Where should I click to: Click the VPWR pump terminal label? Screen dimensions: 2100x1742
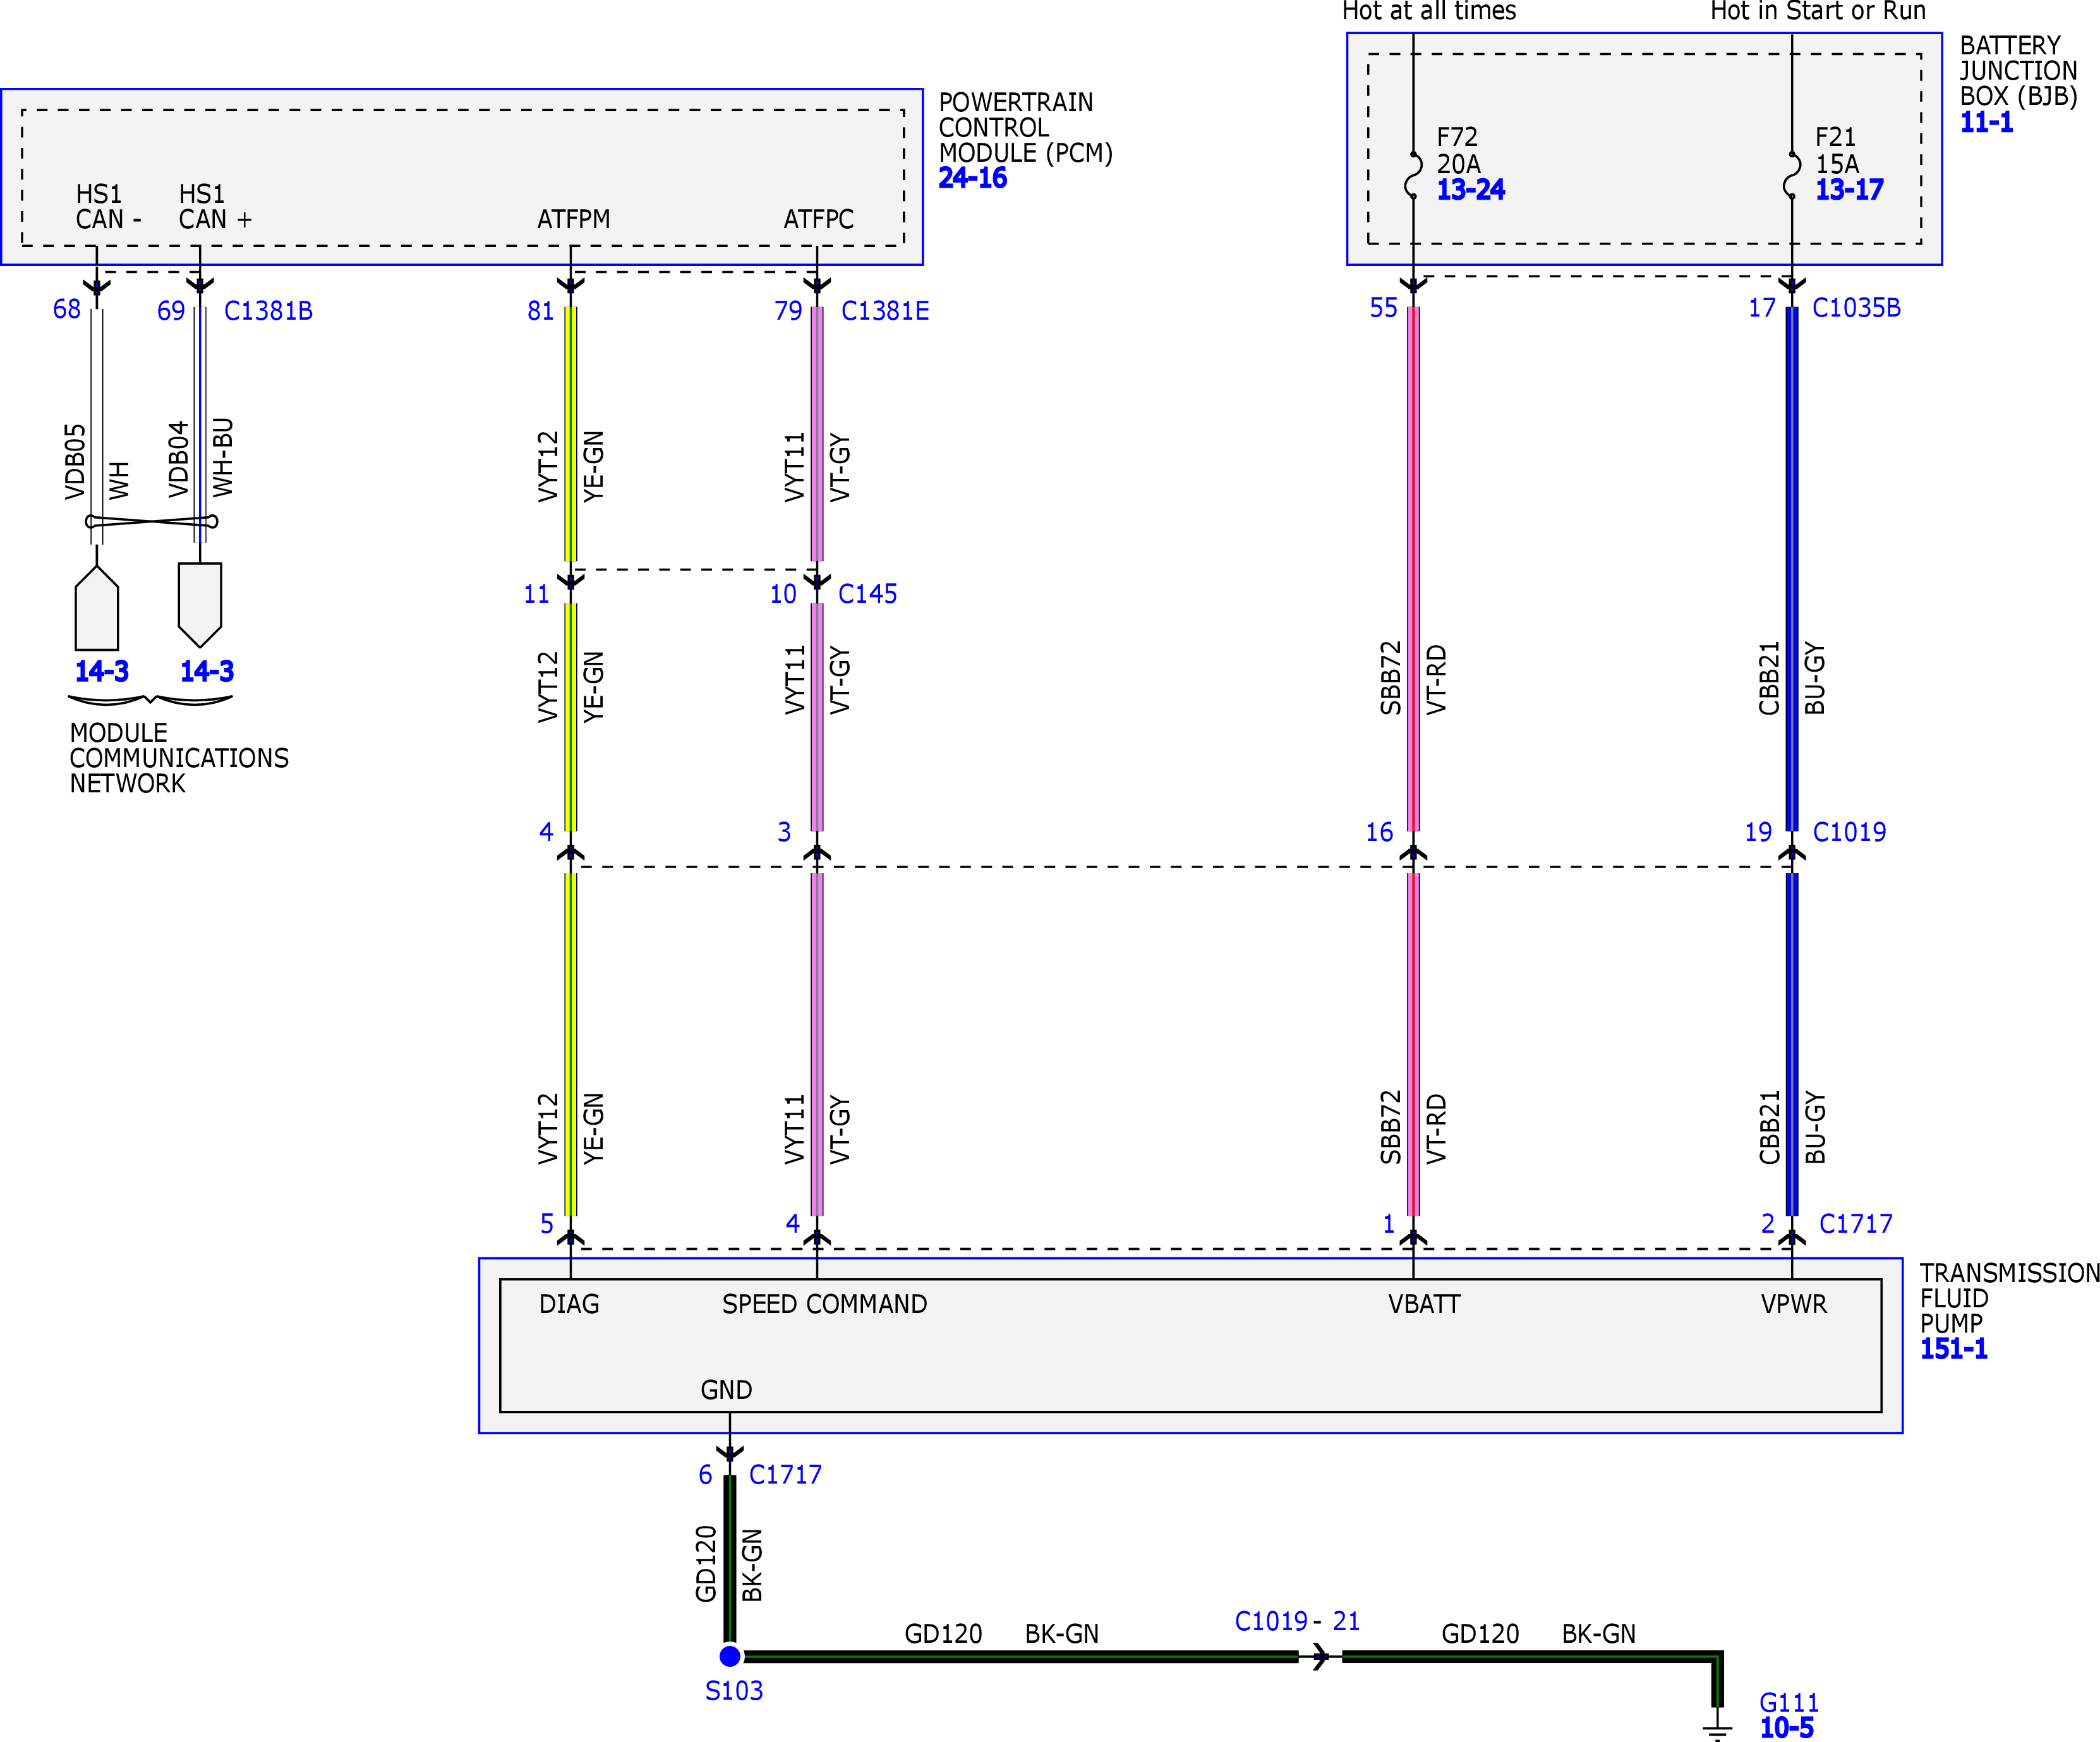[1794, 1304]
